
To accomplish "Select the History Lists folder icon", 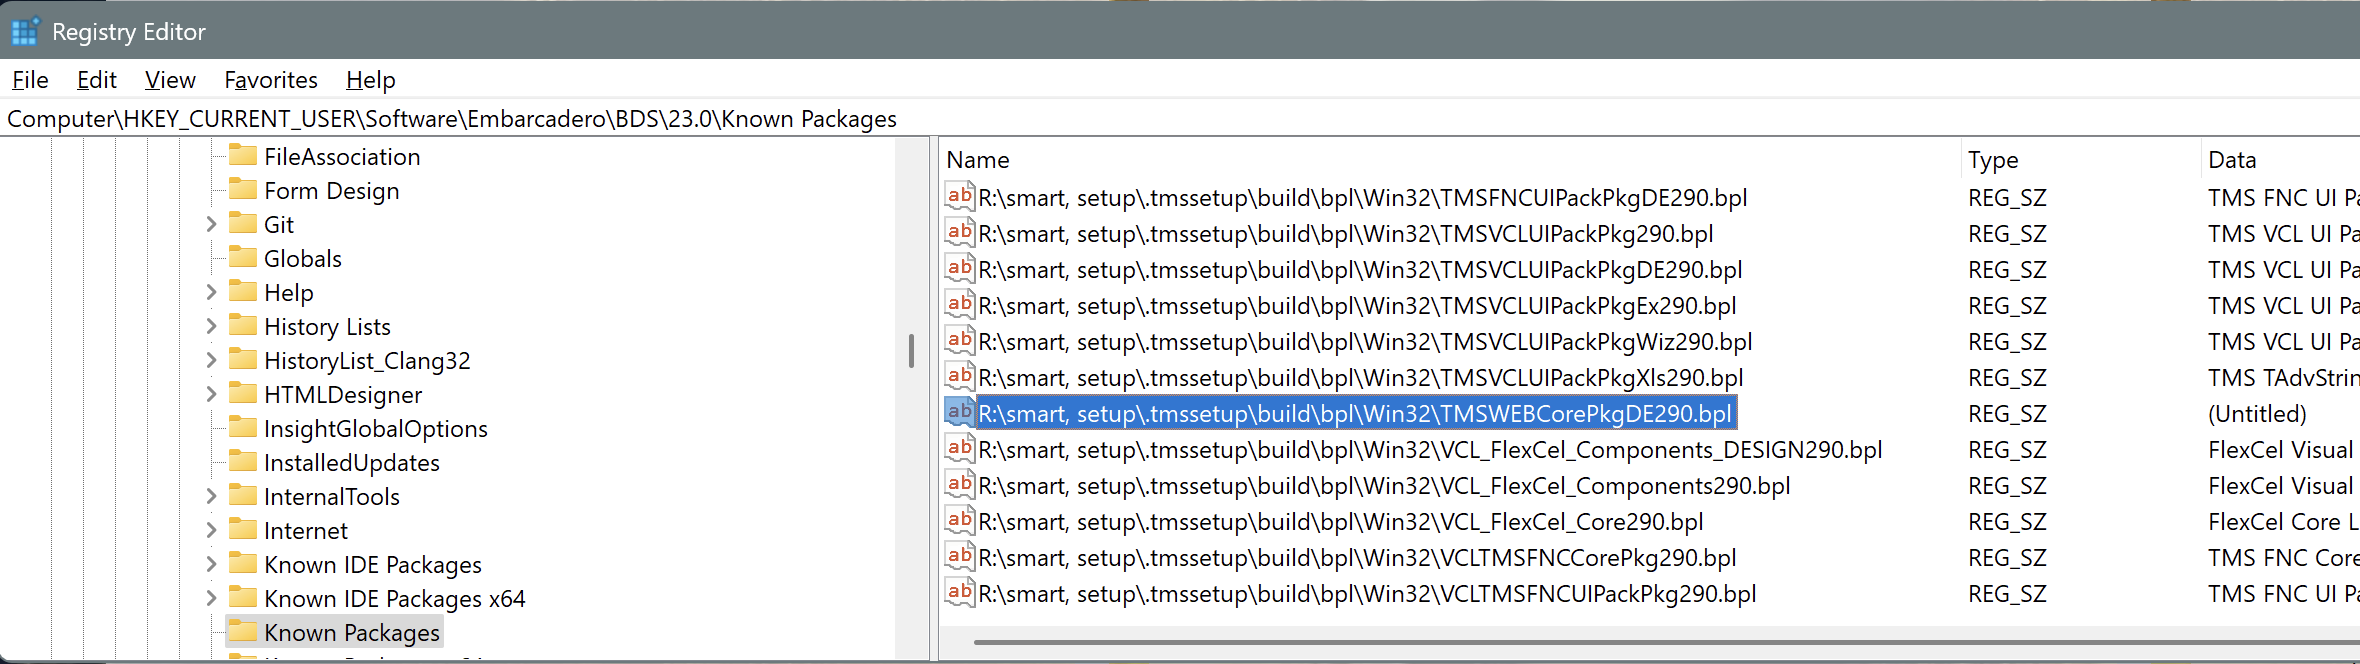I will 243,325.
